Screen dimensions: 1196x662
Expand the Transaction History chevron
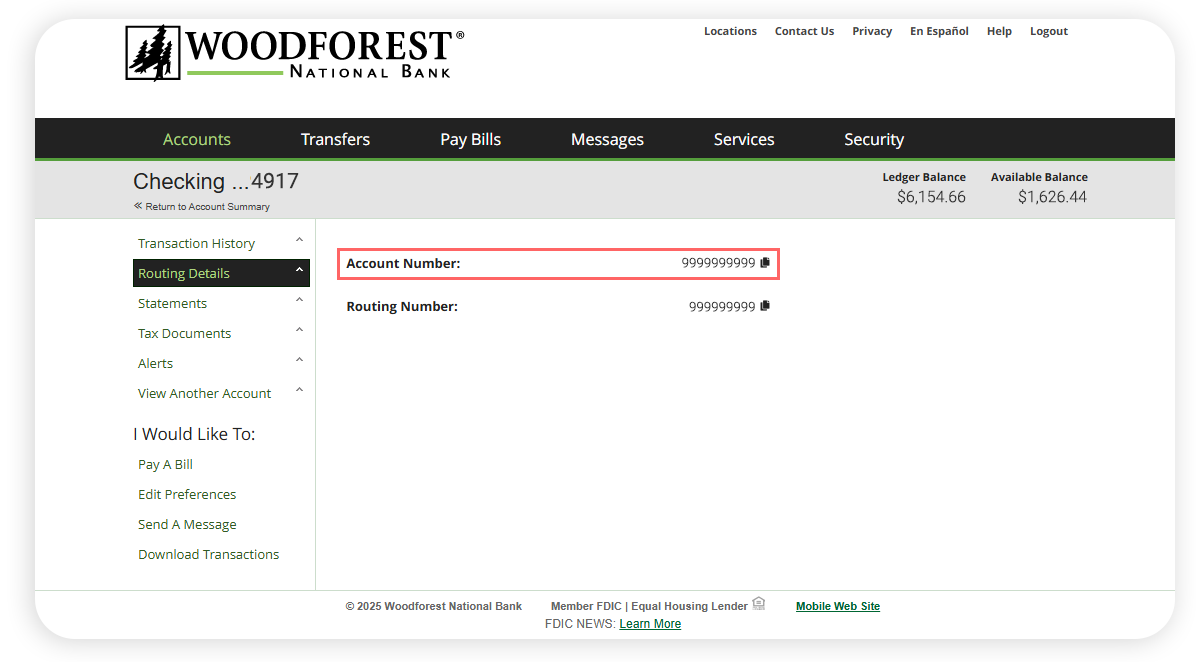click(299, 241)
